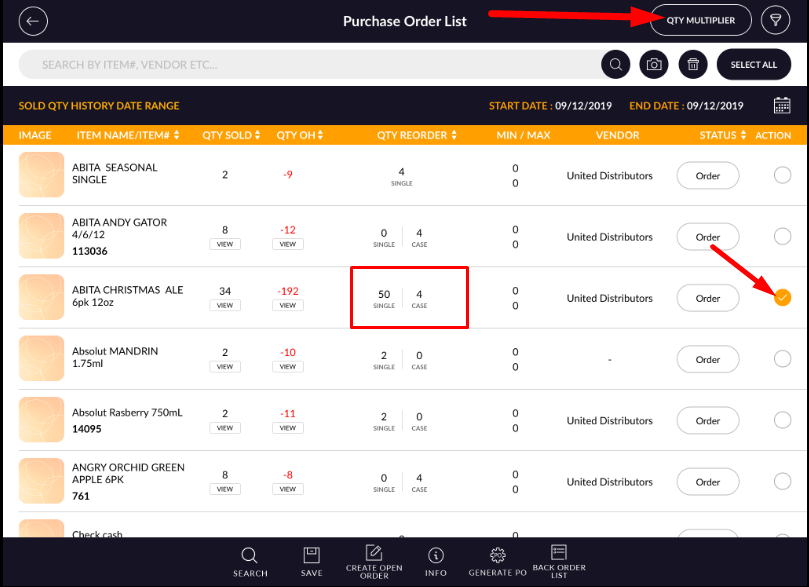
Task: Open the filter funnel icon
Action: (774, 21)
